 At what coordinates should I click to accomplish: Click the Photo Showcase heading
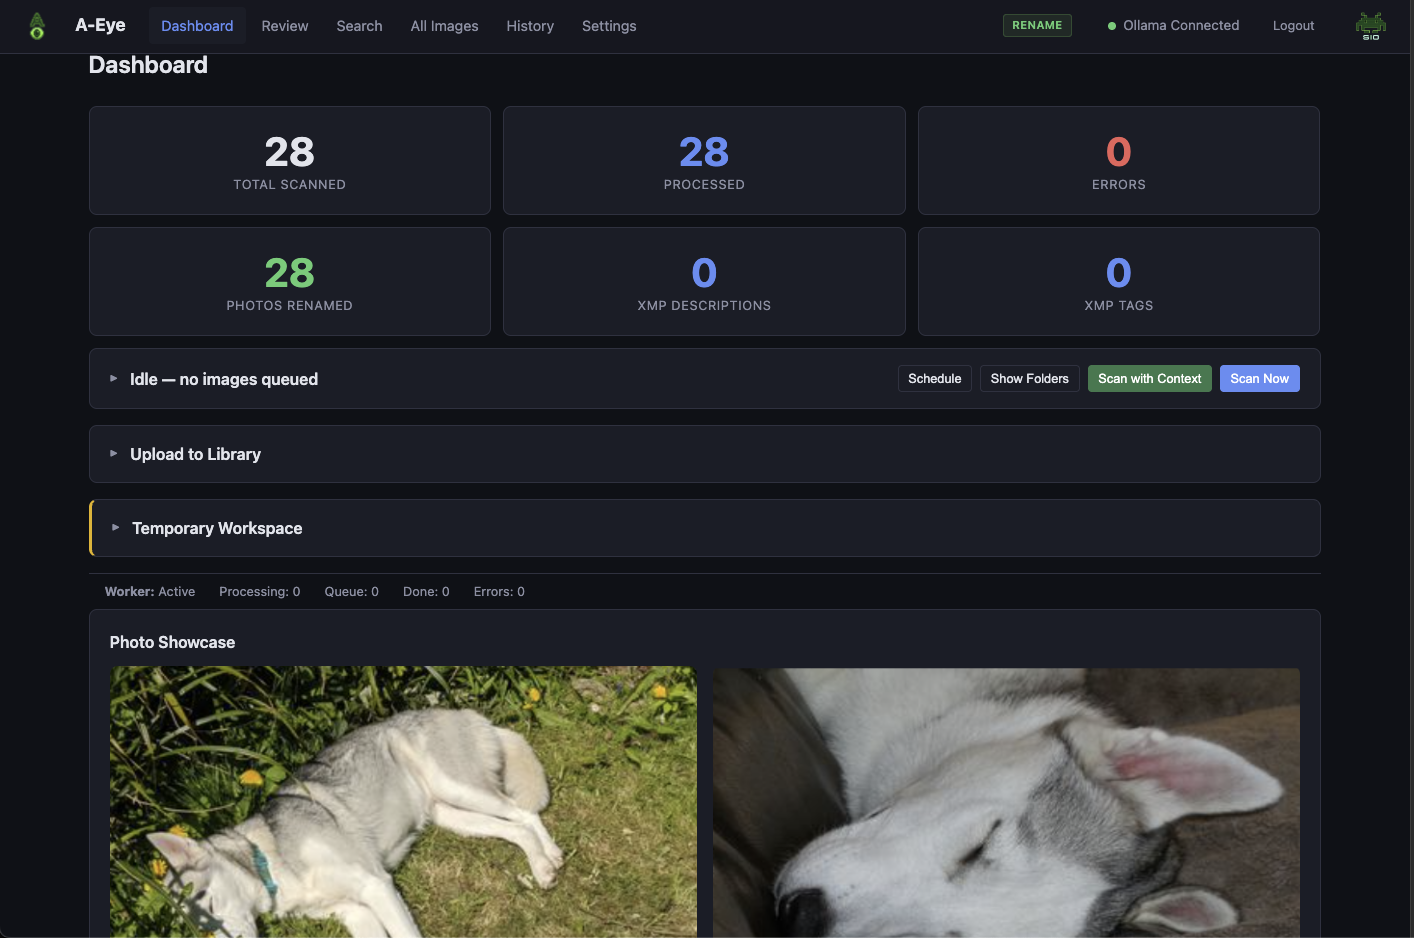tap(172, 642)
